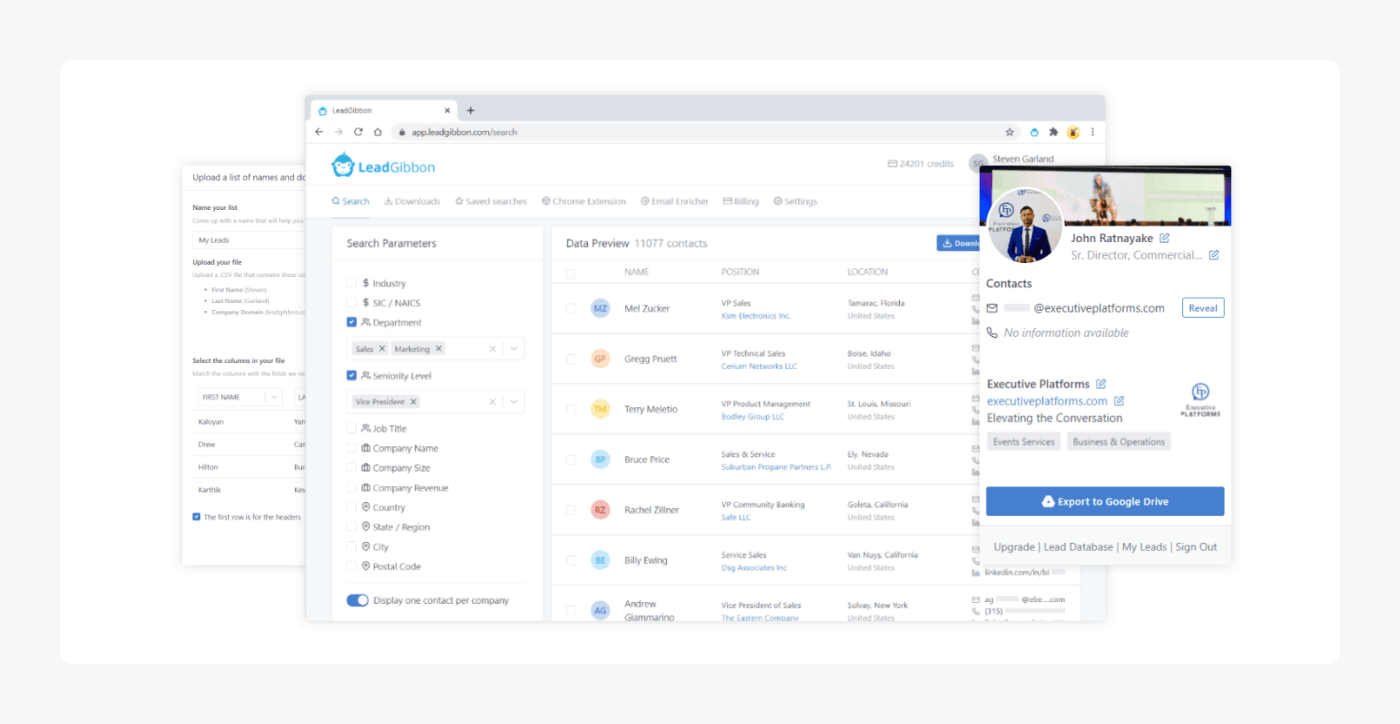The height and width of the screenshot is (724, 1400).
Task: Click the LeadGibbon logo
Action: 382,164
